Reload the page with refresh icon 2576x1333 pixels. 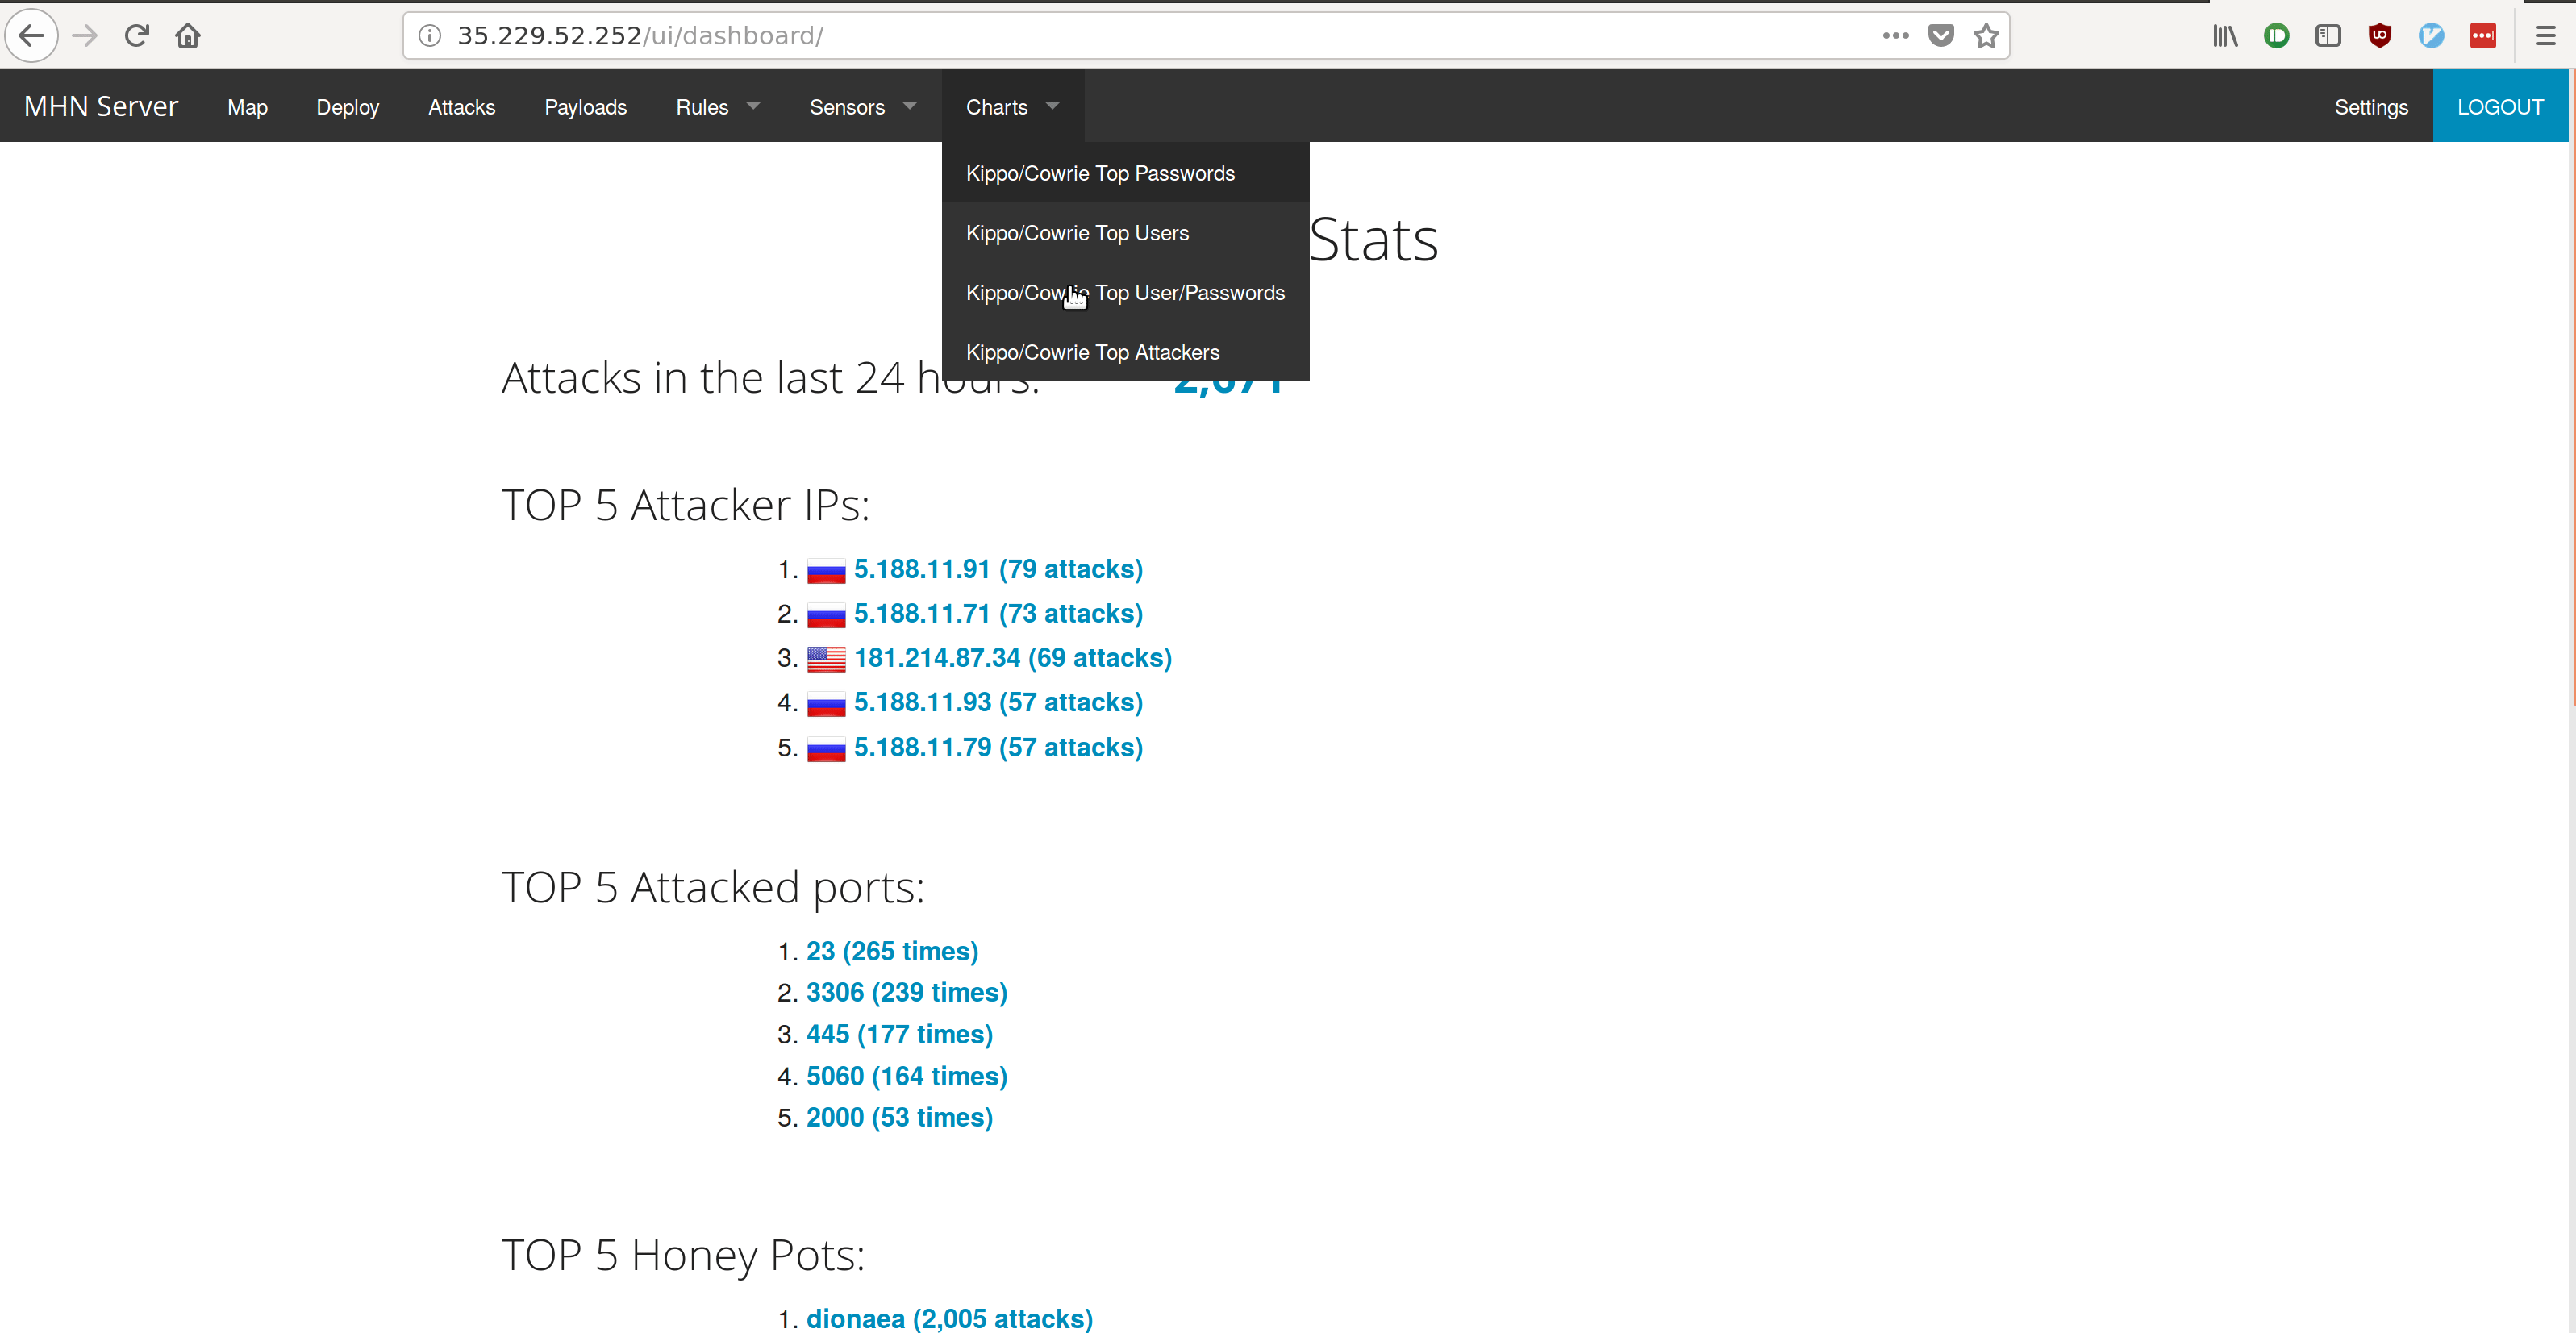coord(136,36)
